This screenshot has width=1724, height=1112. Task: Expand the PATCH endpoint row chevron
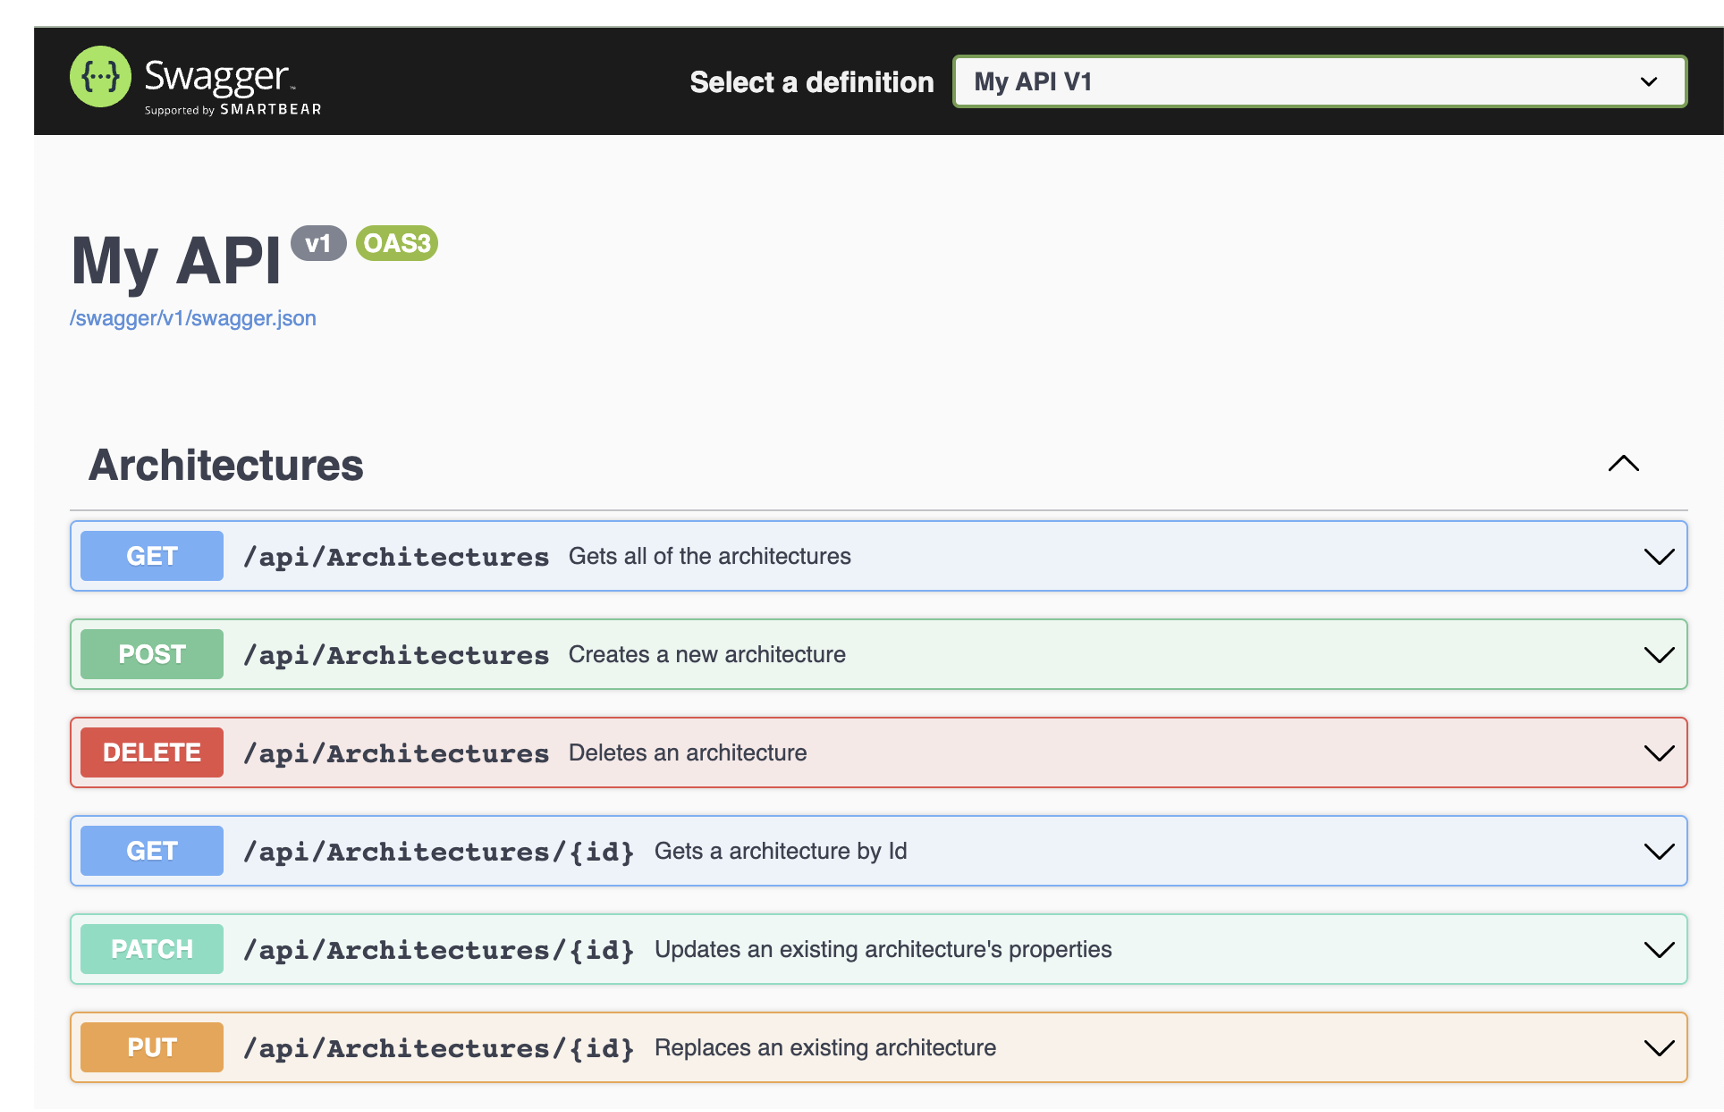[1658, 950]
